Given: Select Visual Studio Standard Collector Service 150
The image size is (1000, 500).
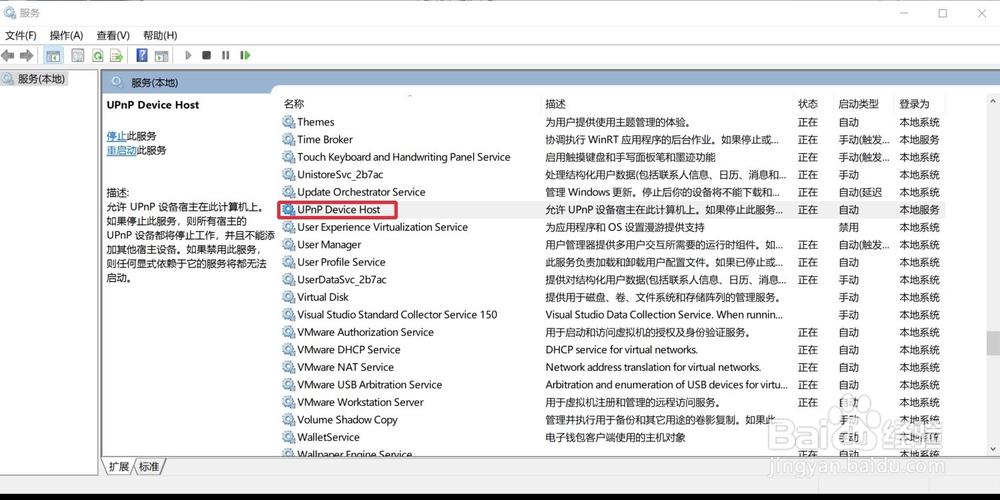Looking at the screenshot, I should tap(397, 314).
